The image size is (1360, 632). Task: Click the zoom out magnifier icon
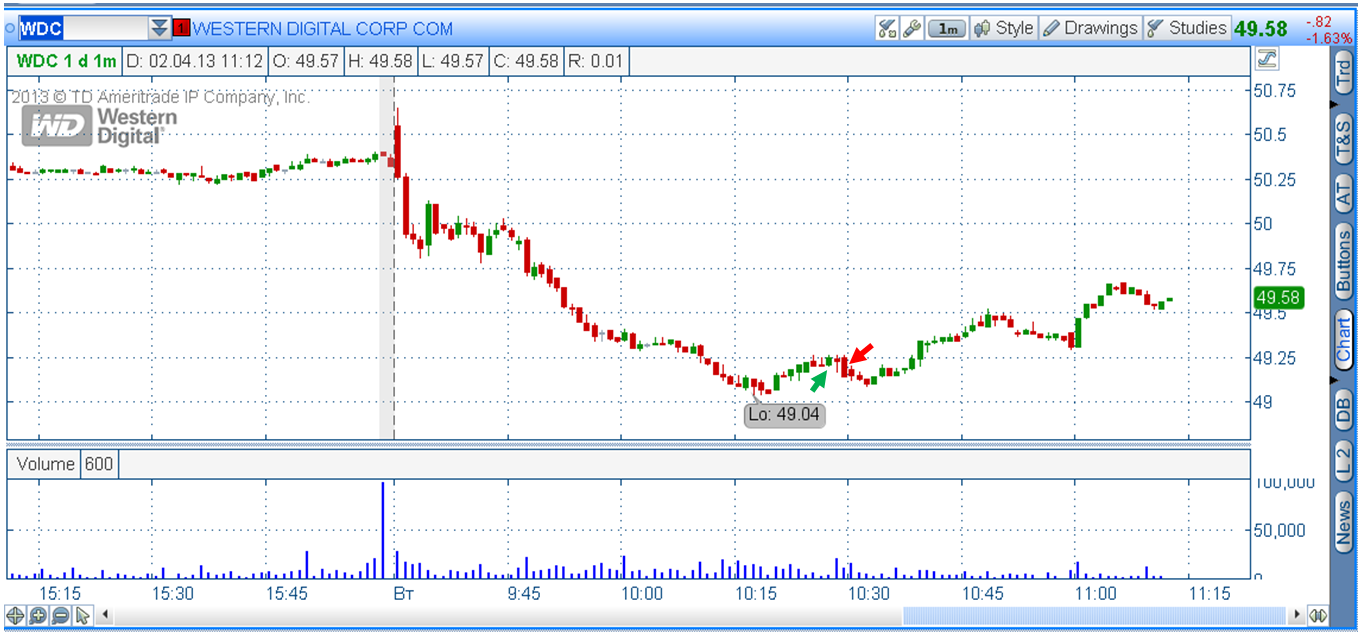(60, 615)
